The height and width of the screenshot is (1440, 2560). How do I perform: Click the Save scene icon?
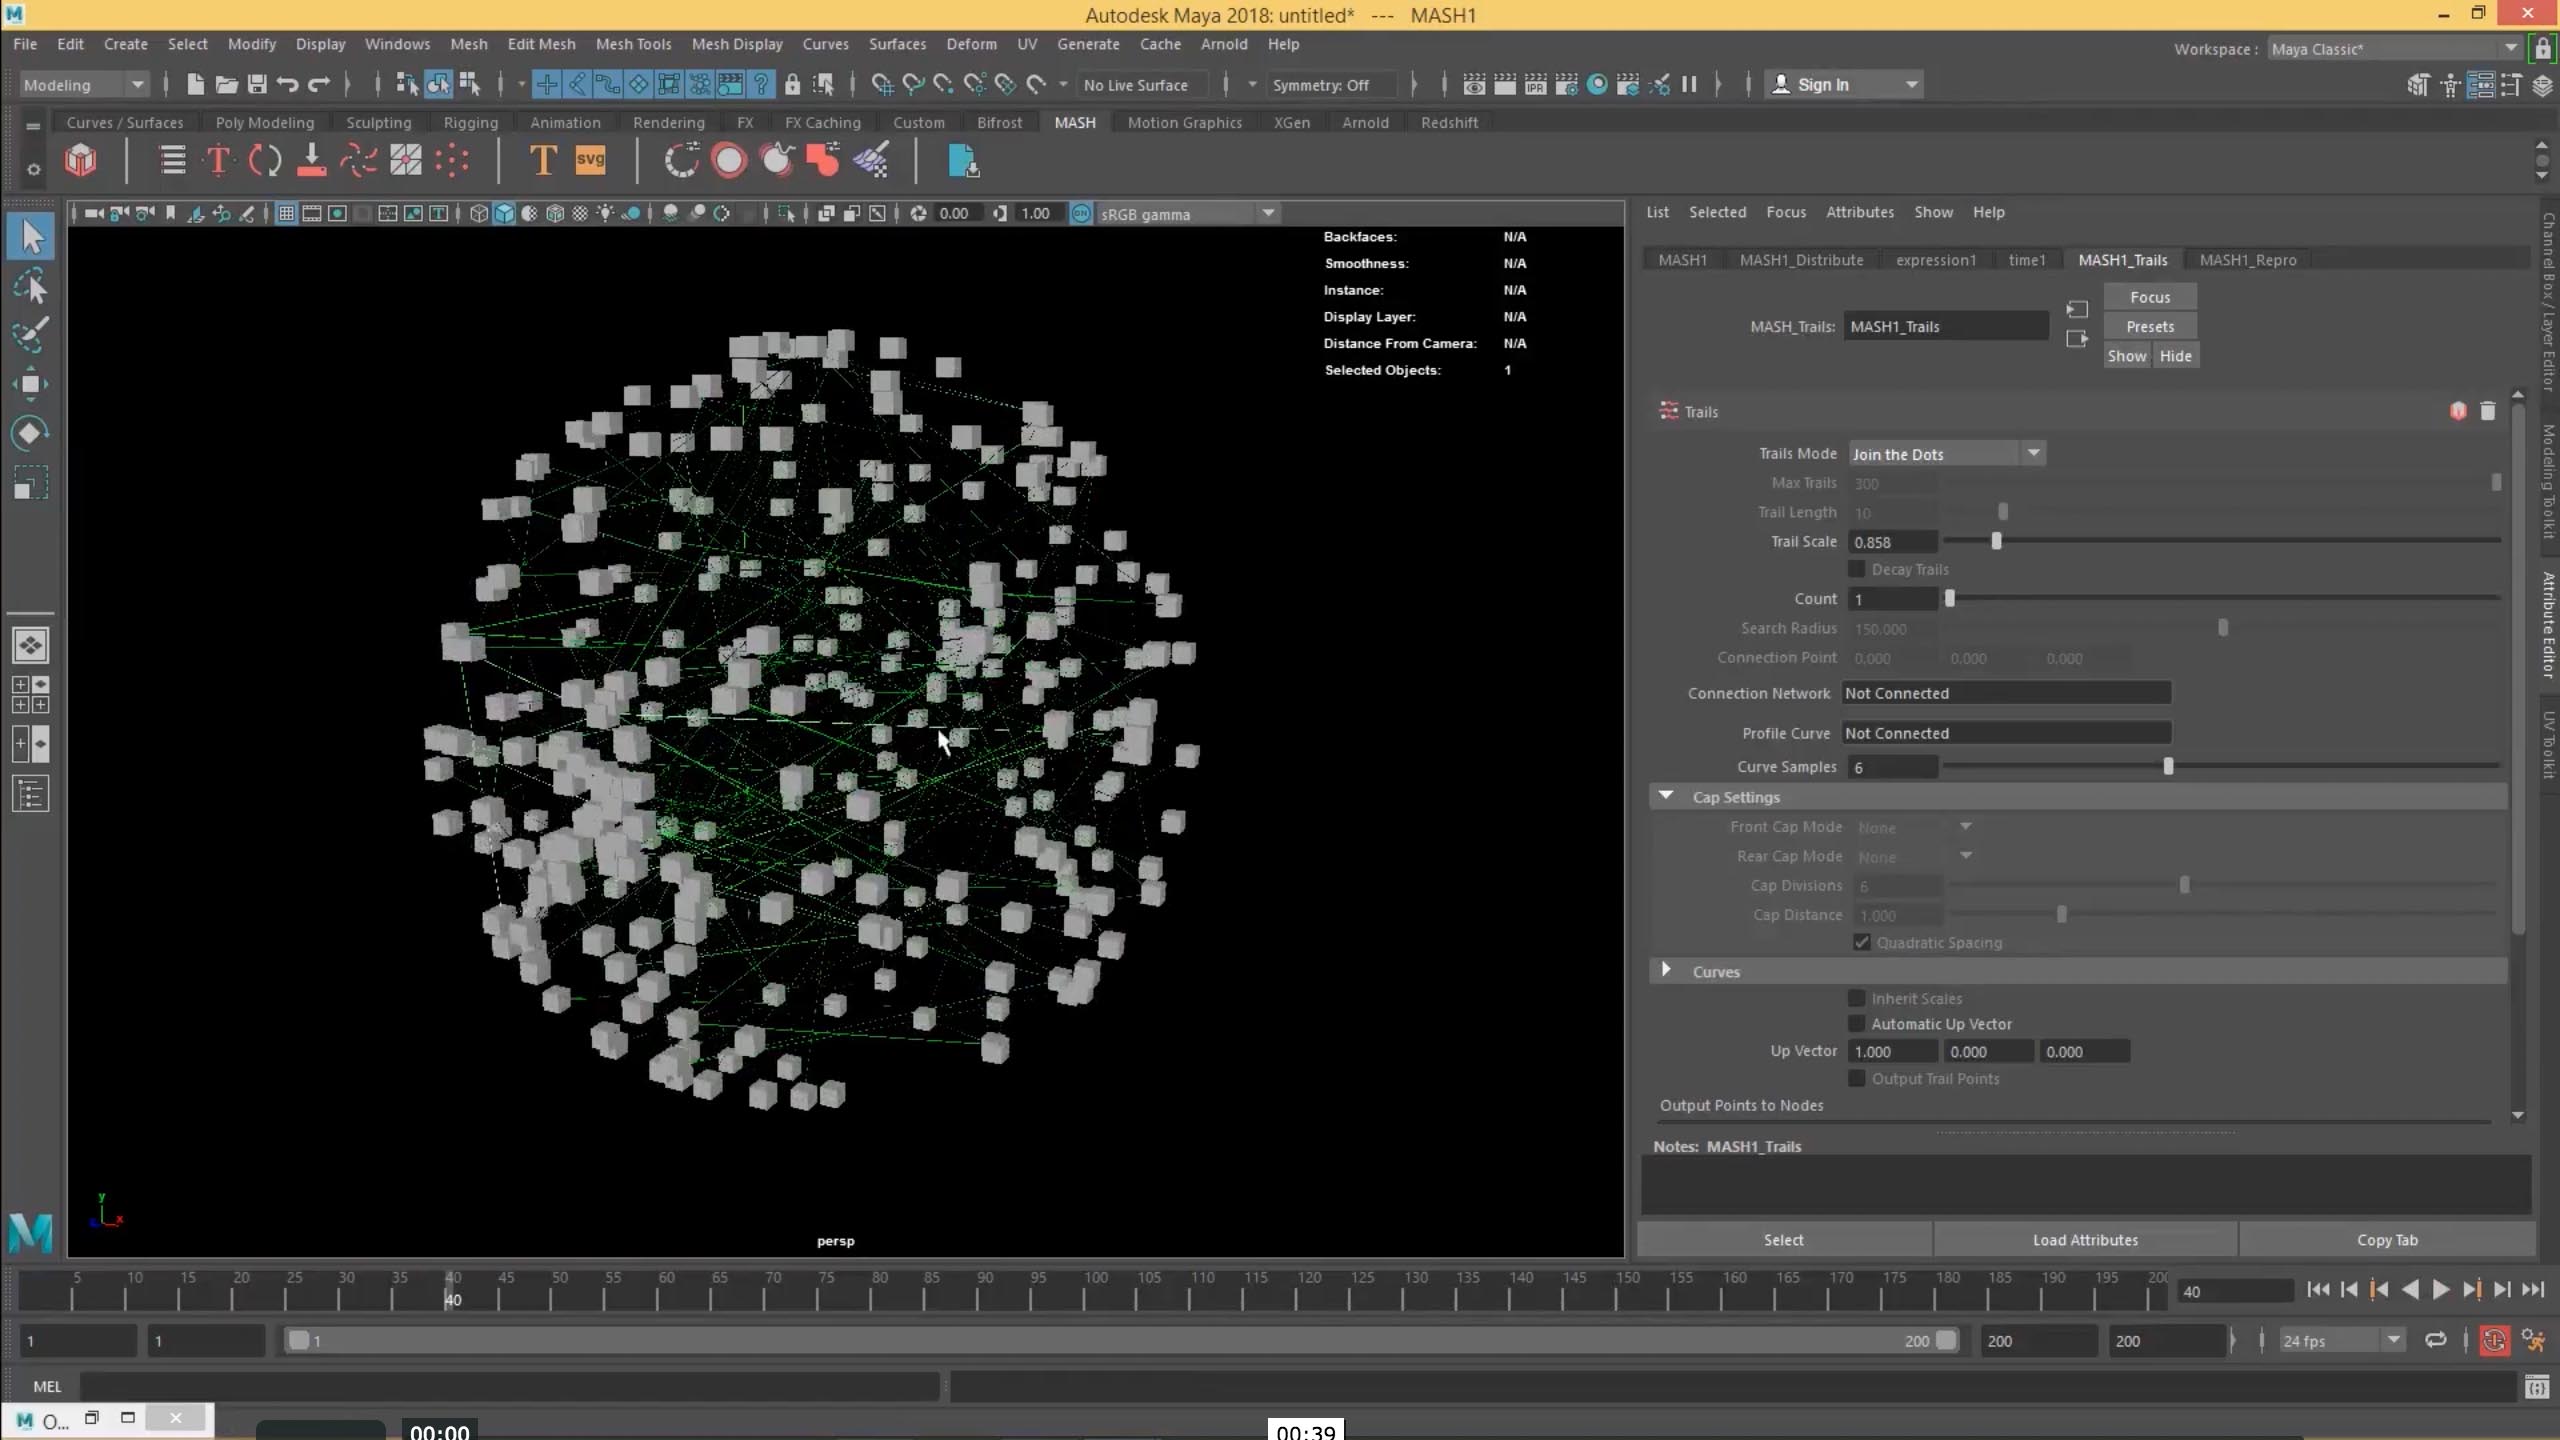click(257, 85)
